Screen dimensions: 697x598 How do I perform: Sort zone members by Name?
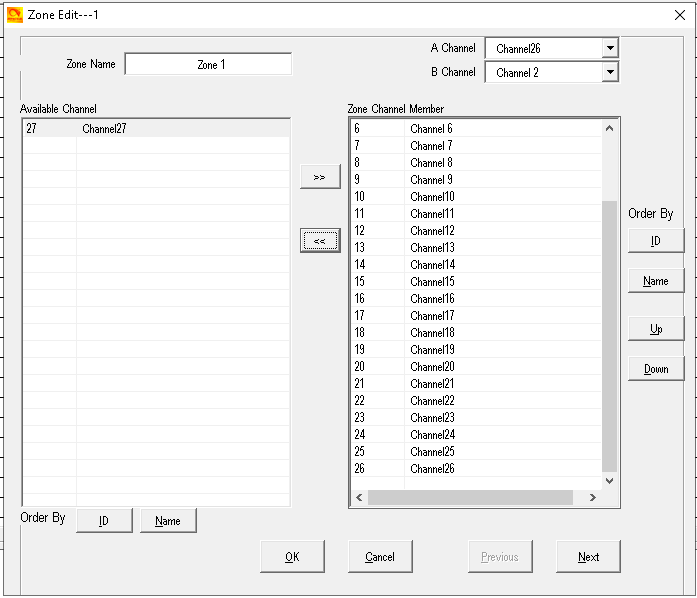656,281
